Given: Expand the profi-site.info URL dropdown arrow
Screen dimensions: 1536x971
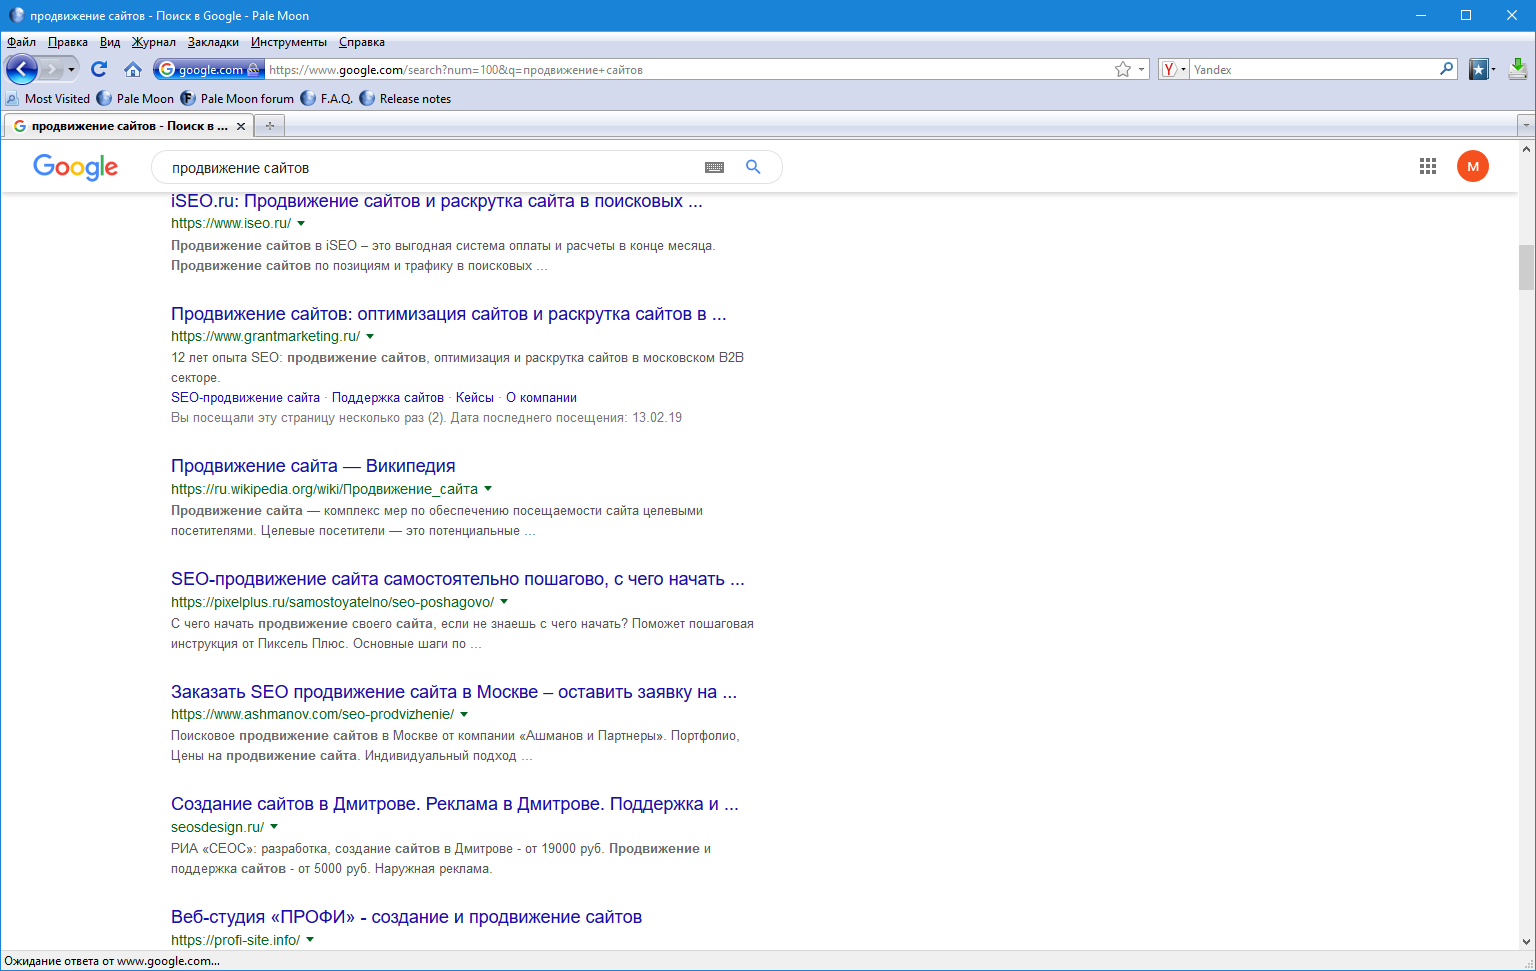Looking at the screenshot, I should click(x=310, y=940).
